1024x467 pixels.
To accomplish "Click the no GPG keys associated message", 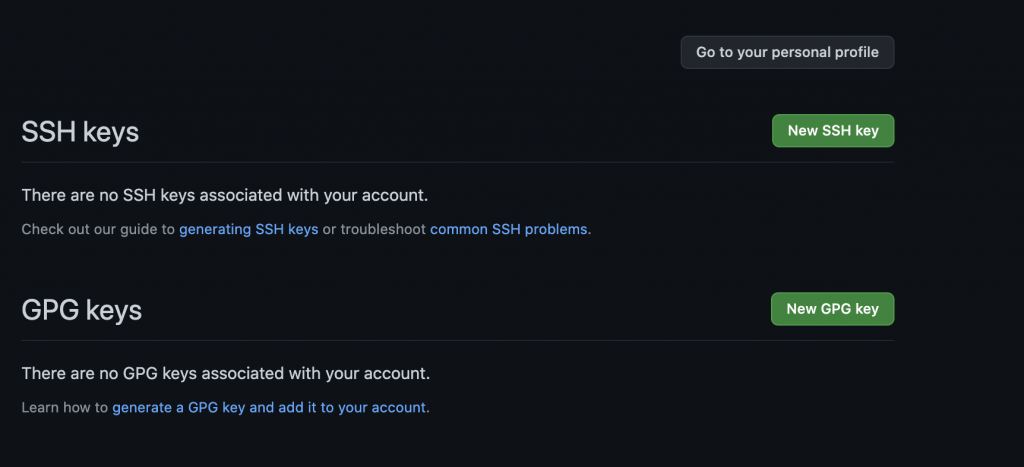I will 225,373.
